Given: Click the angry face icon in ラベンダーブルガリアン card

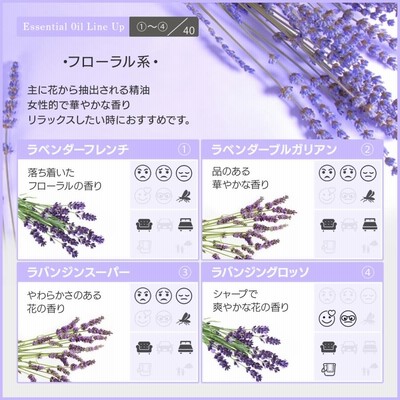Looking at the screenshot, I should (327, 174).
